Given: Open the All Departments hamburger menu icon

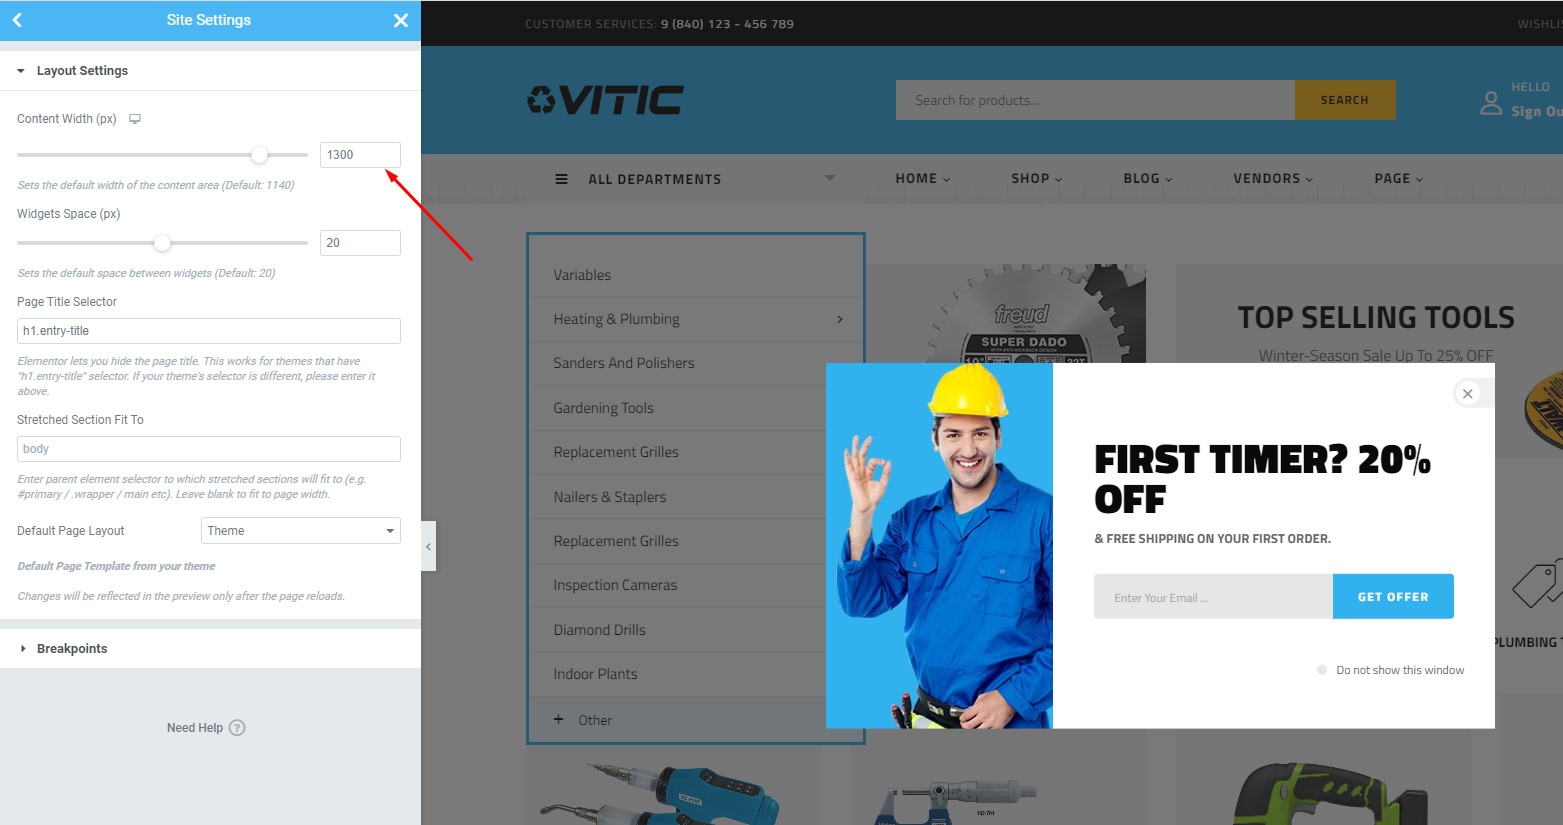Looking at the screenshot, I should click(x=561, y=179).
